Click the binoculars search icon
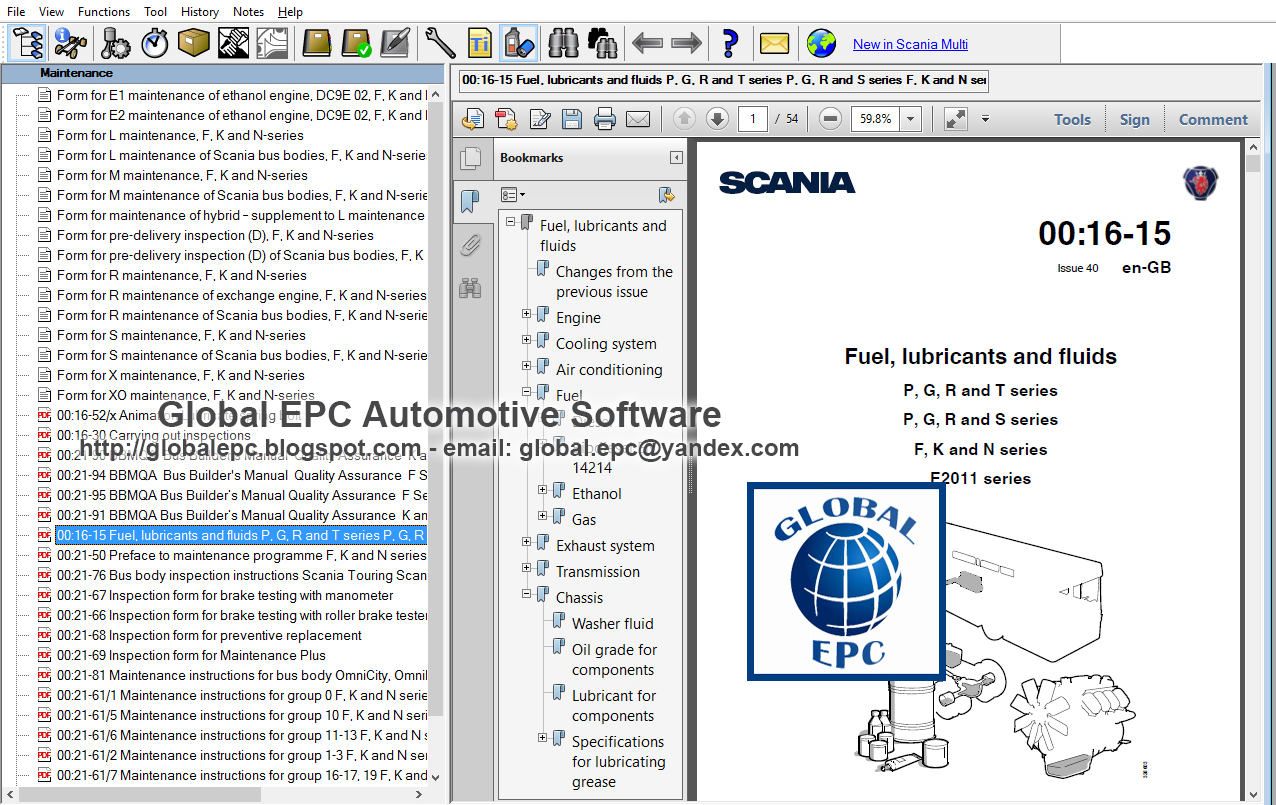Screen dimensions: 1276x805 click(x=565, y=44)
